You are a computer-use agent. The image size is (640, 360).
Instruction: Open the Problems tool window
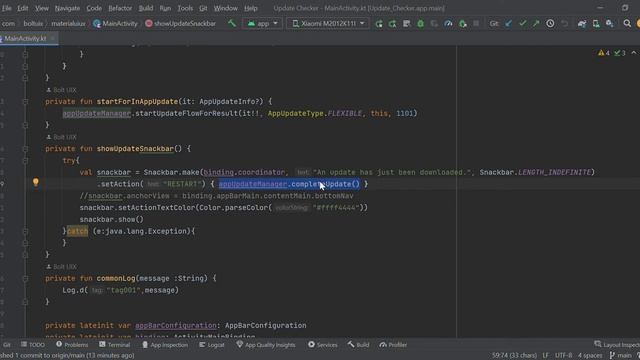click(72, 345)
